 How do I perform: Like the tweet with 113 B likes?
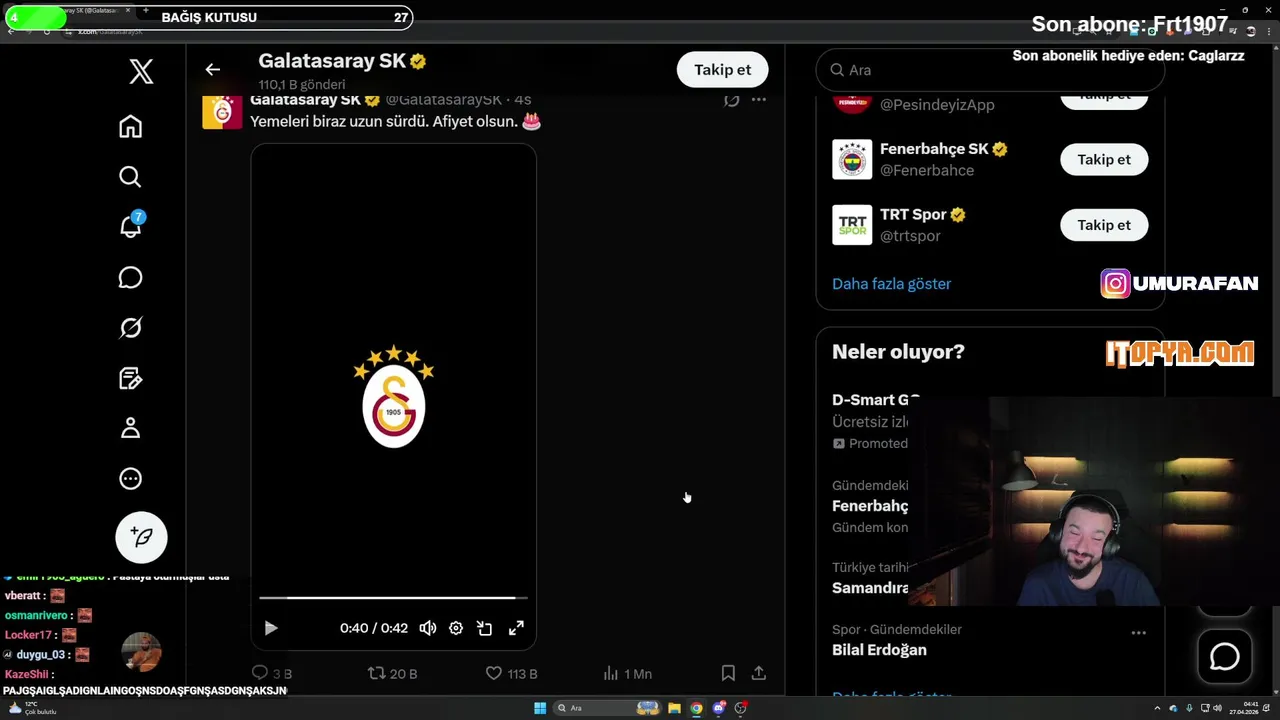click(511, 673)
